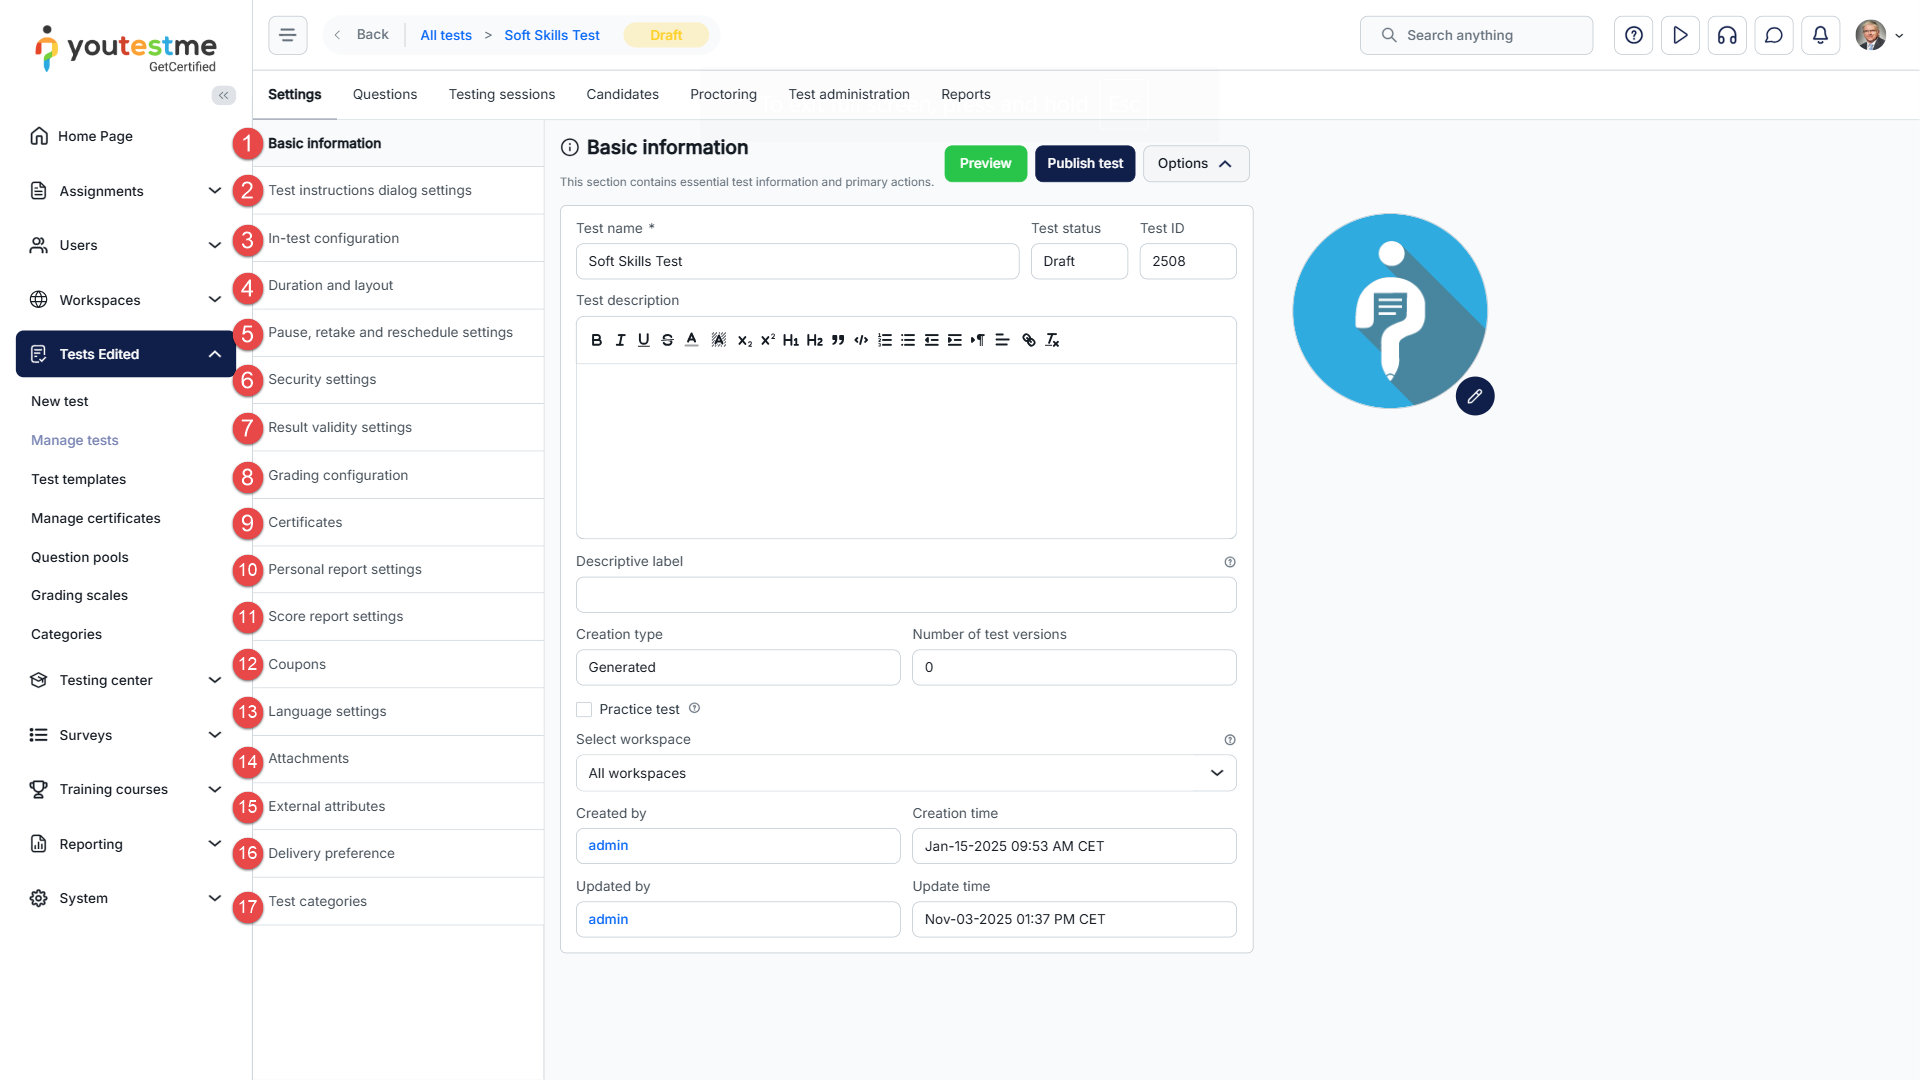Toggle bold formatting in the description editor
1920x1080 pixels.
596,340
